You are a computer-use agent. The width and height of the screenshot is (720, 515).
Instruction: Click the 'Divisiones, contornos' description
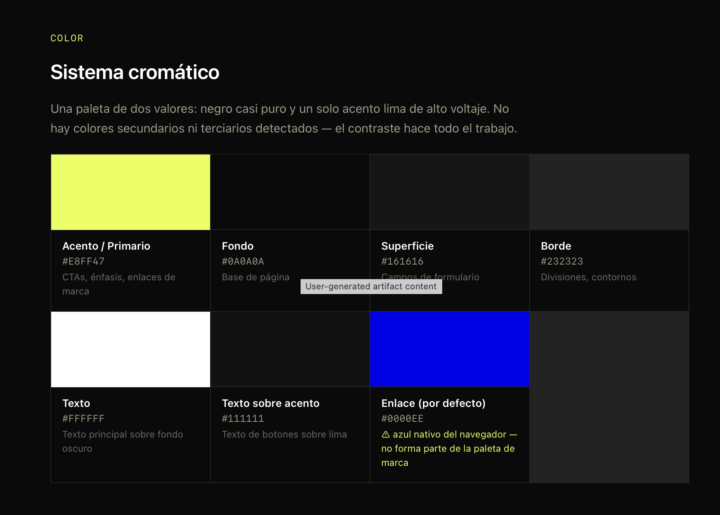pyautogui.click(x=588, y=277)
